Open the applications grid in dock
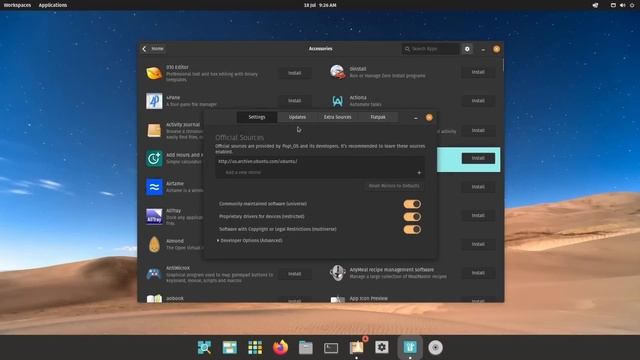This screenshot has width=640, height=360. tap(255, 347)
